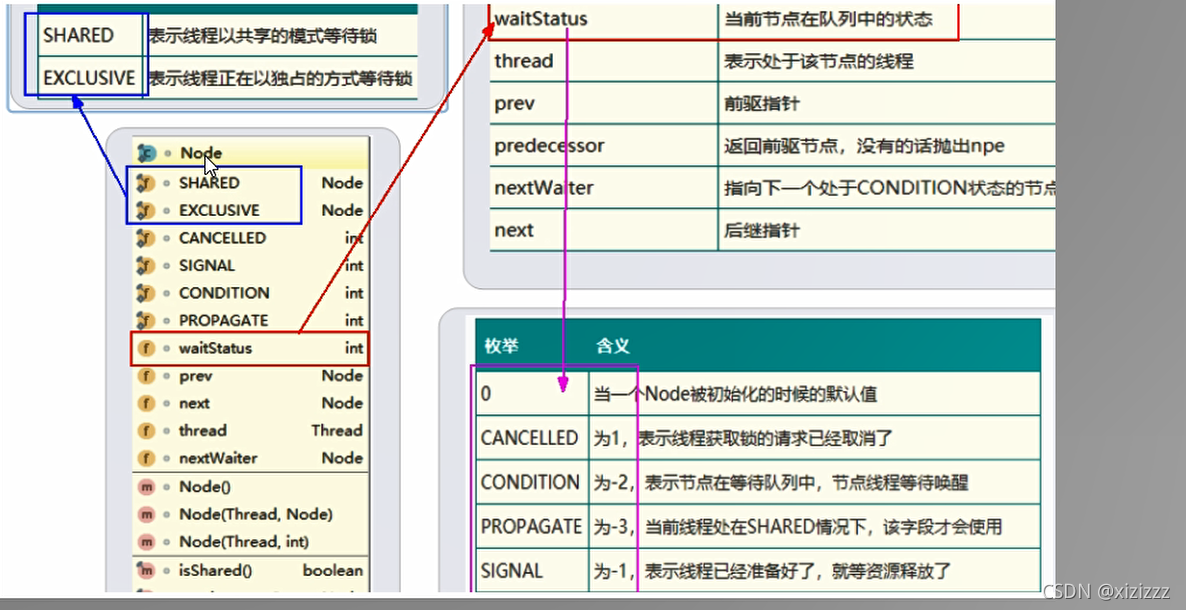Image resolution: width=1186 pixels, height=610 pixels.
Task: Click the field icon beside EXCLUSIVE Node row
Action: click(145, 210)
